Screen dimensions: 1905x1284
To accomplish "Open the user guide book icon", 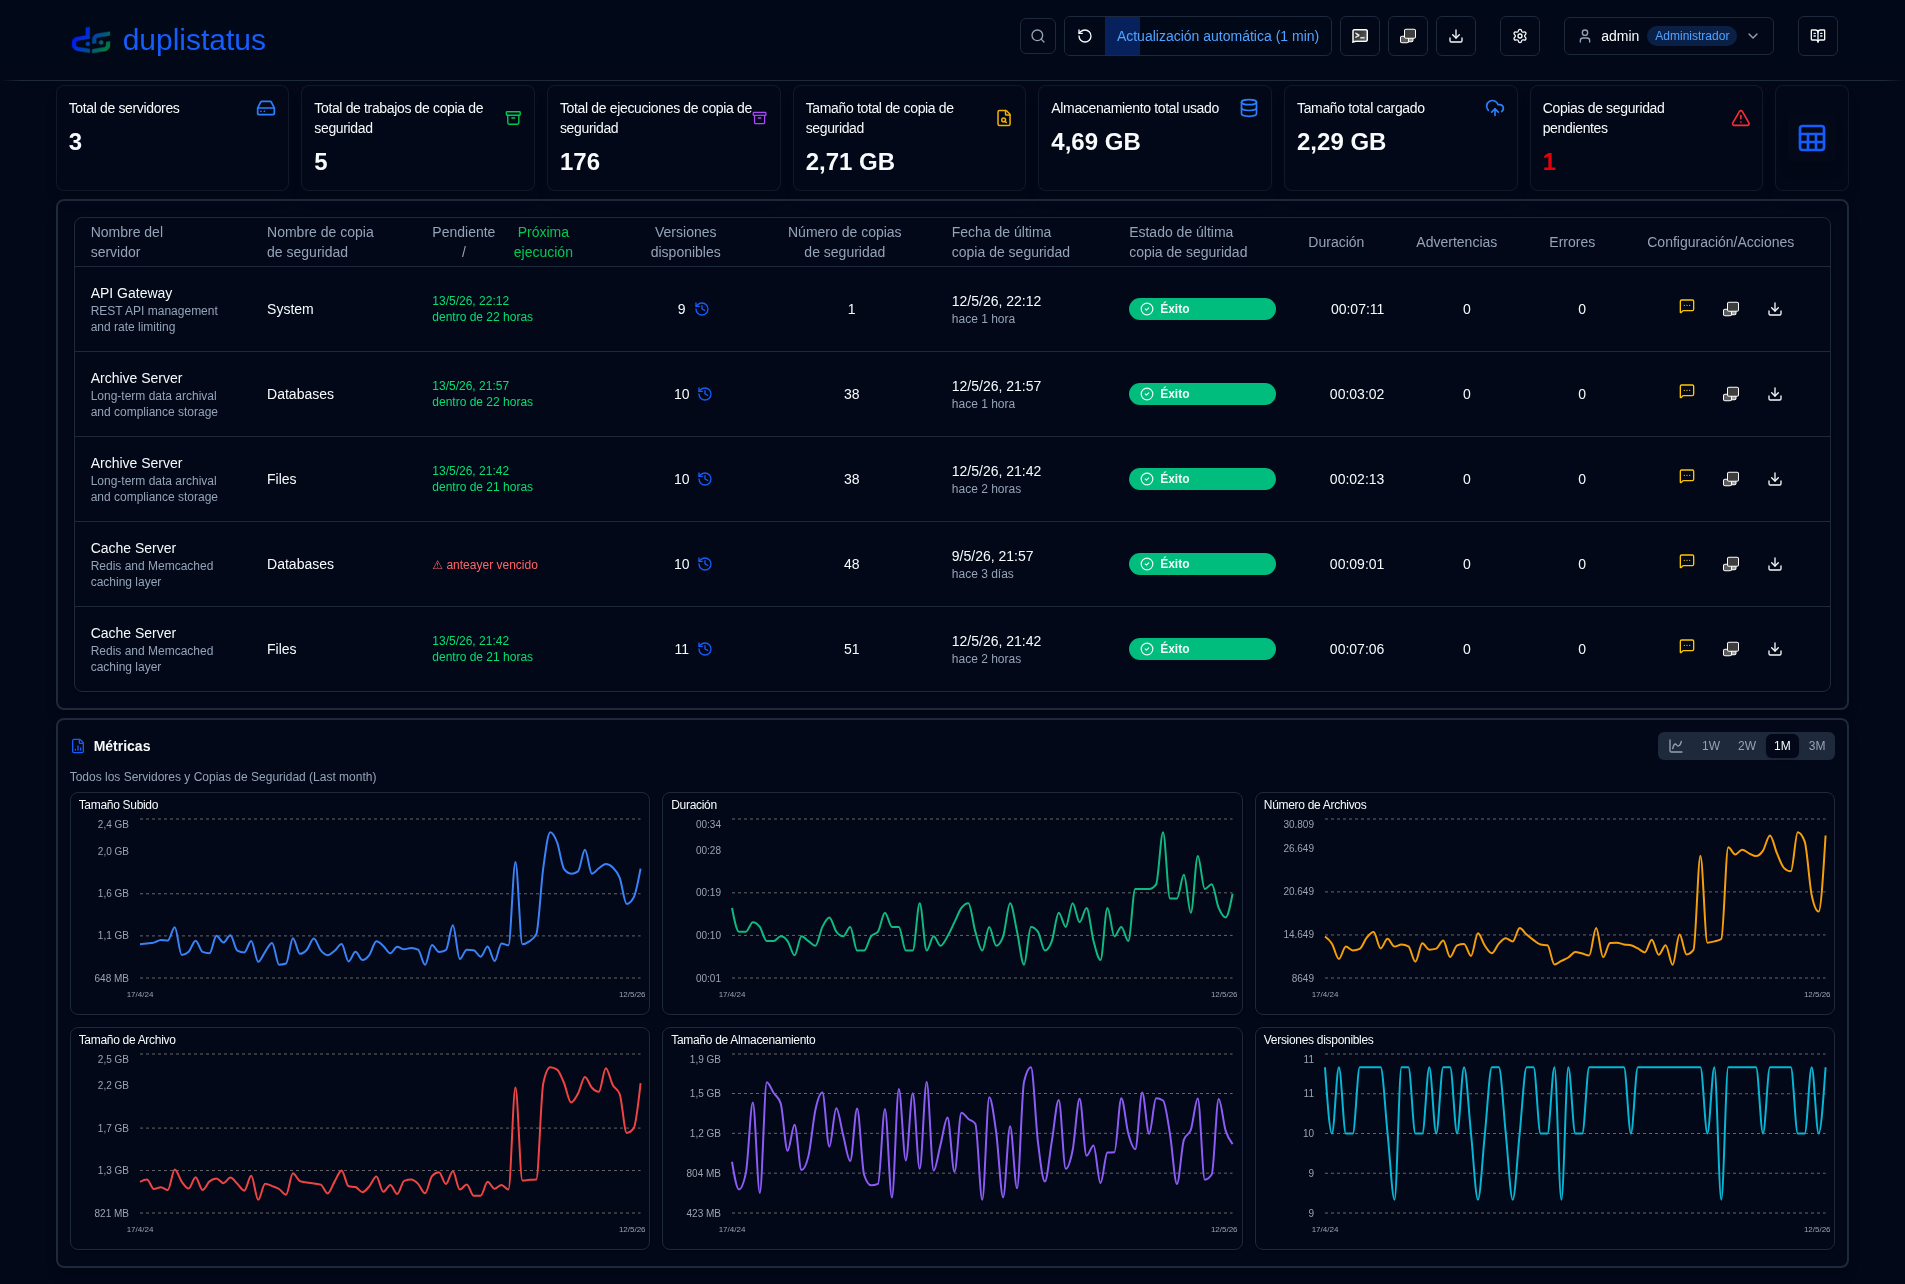I will coord(1818,36).
